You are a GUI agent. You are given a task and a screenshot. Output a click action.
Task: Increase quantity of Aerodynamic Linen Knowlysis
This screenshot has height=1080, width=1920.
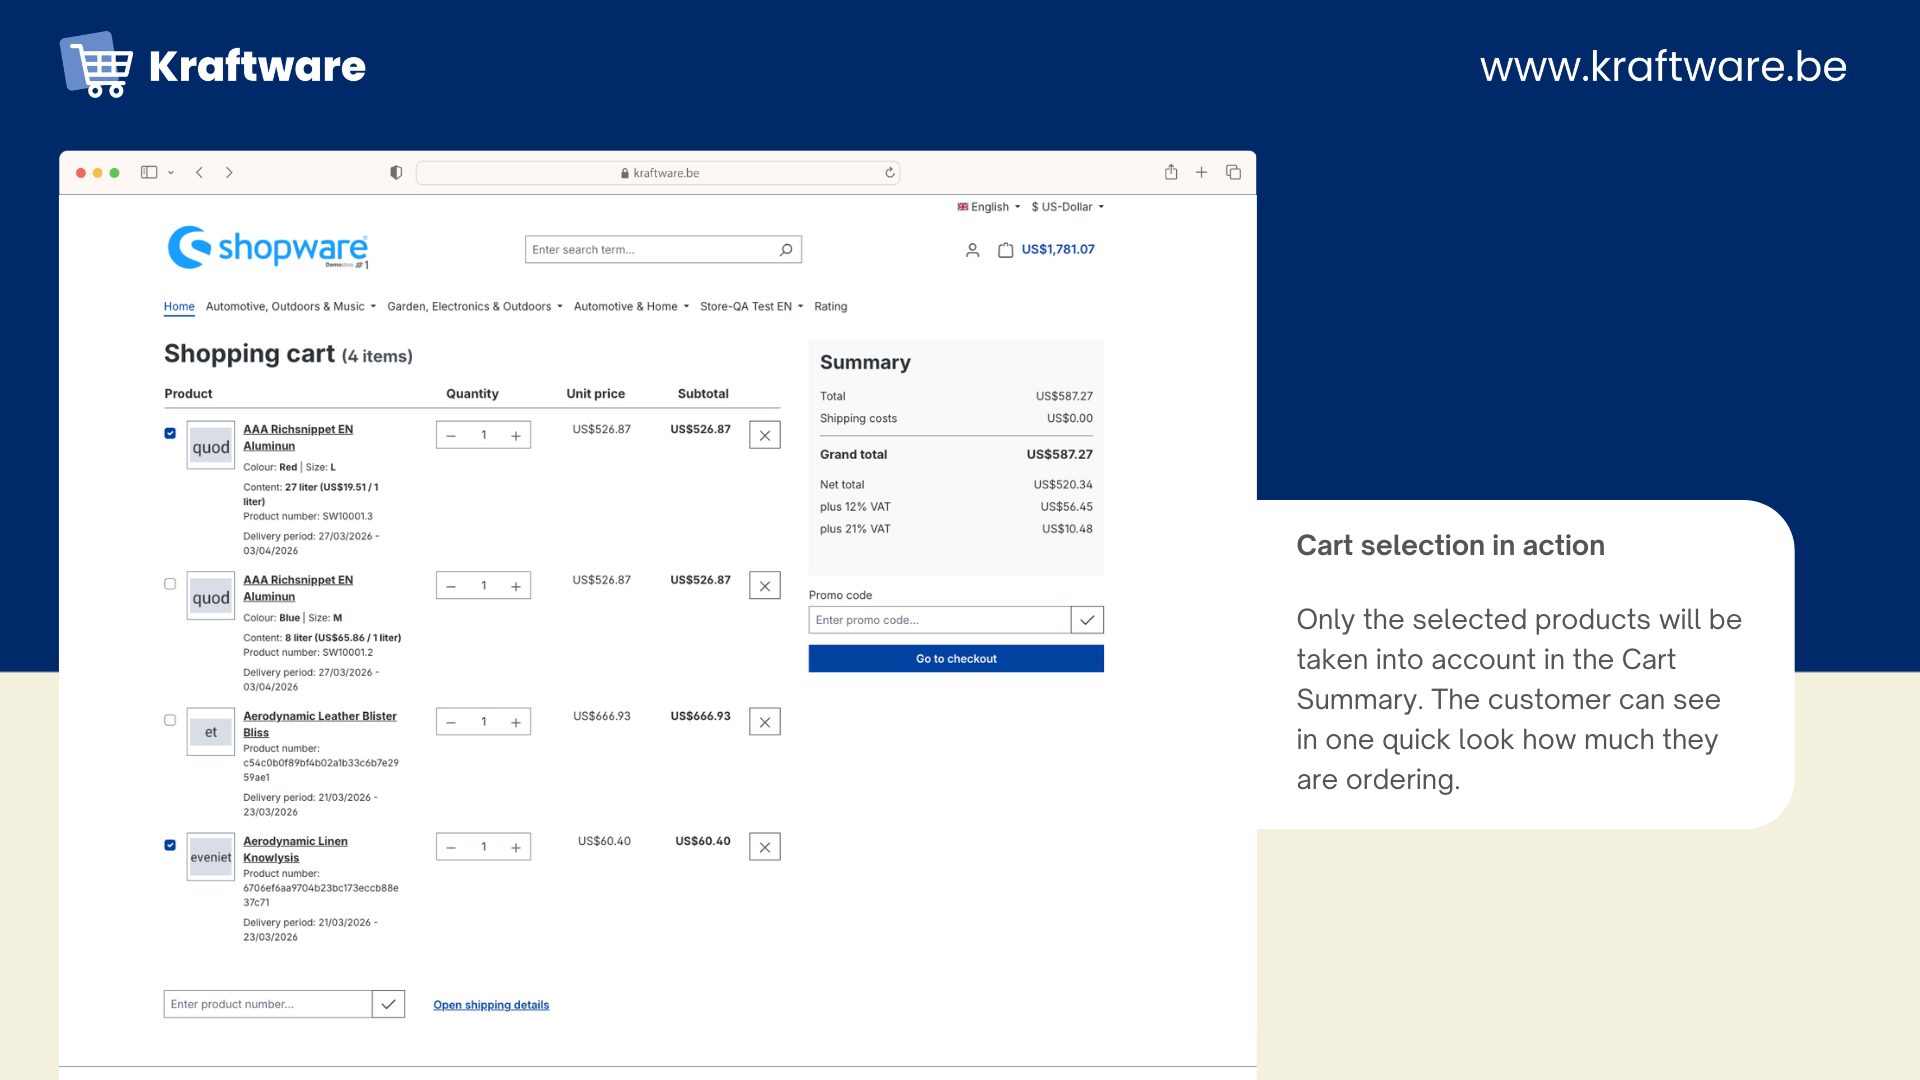tap(516, 847)
